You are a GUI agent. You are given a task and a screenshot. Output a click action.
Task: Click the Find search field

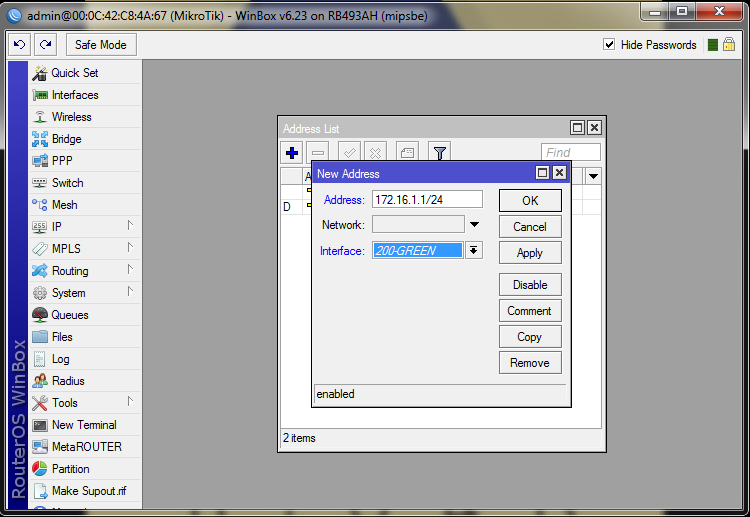pyautogui.click(x=571, y=152)
